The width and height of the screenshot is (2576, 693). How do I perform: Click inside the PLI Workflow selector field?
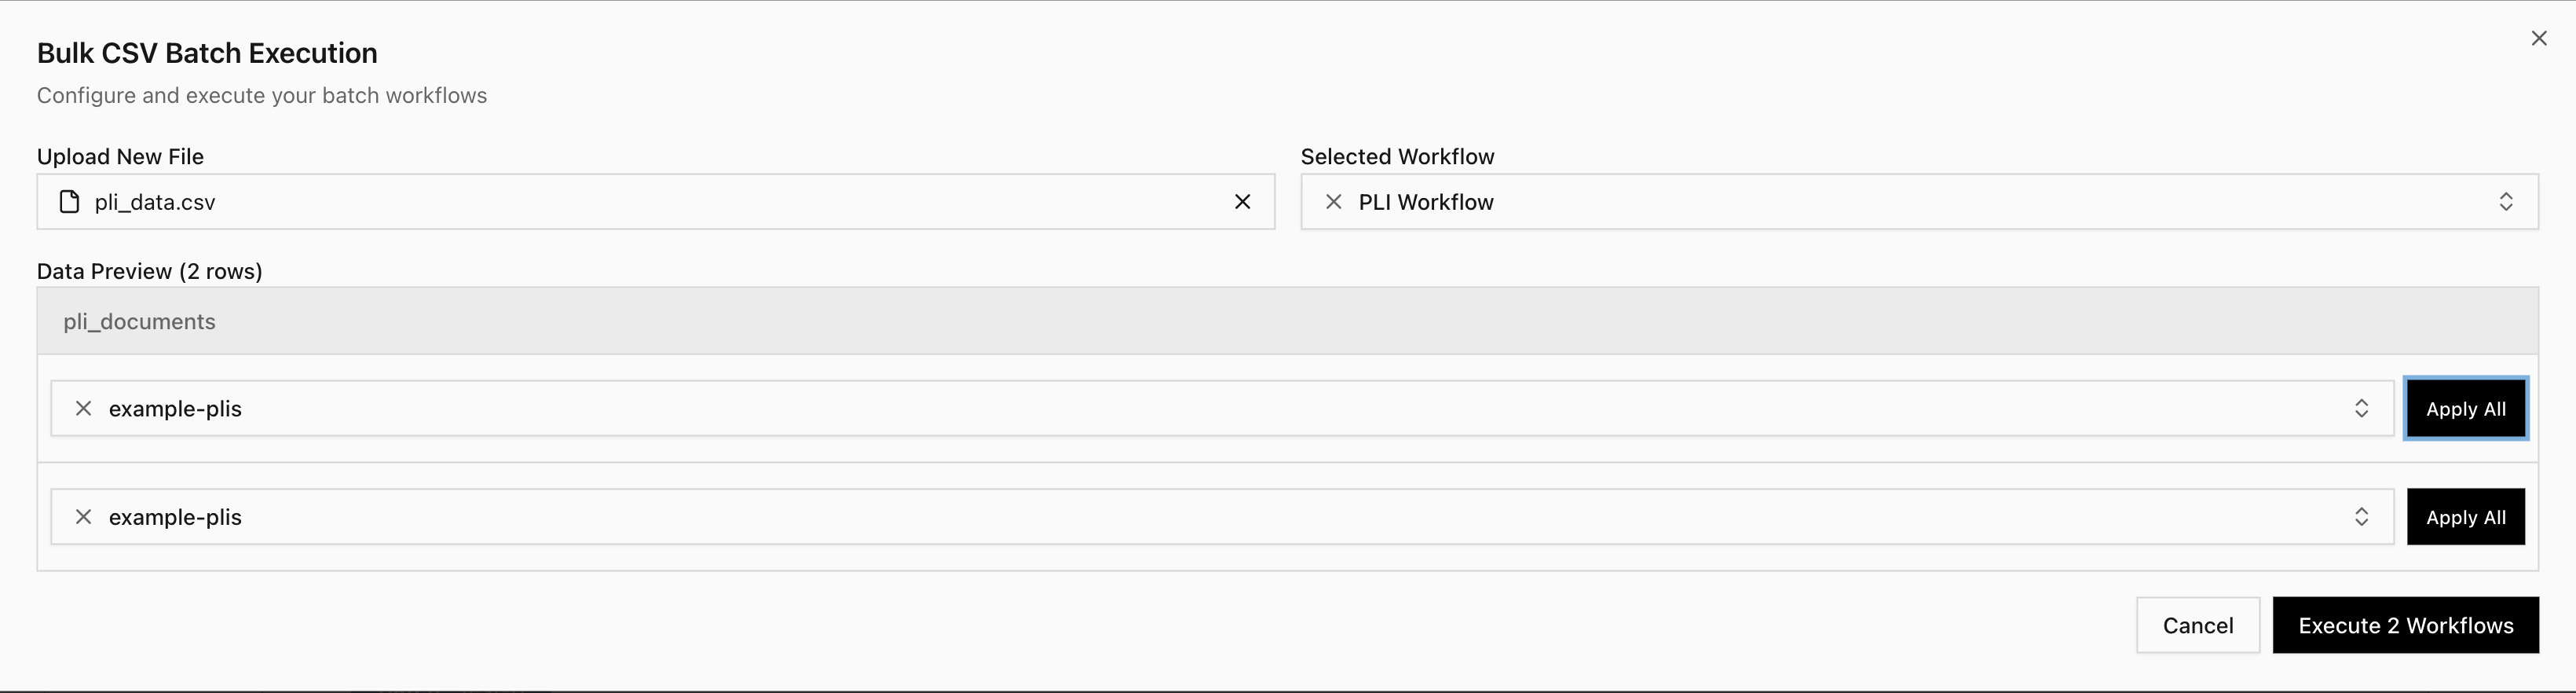pyautogui.click(x=1900, y=201)
